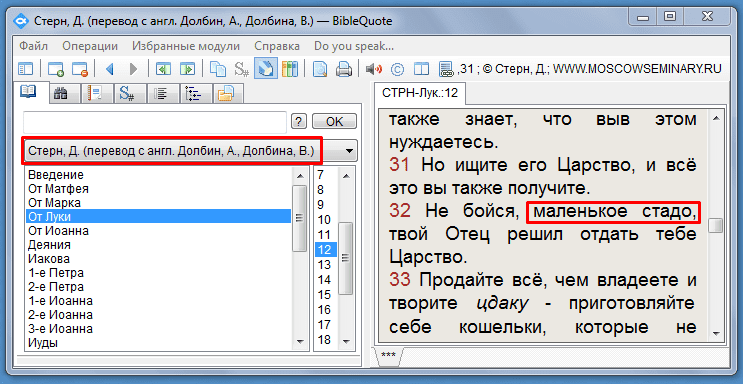Click the text pane scrollbar thumb
The width and height of the screenshot is (743, 384).
(x=716, y=225)
